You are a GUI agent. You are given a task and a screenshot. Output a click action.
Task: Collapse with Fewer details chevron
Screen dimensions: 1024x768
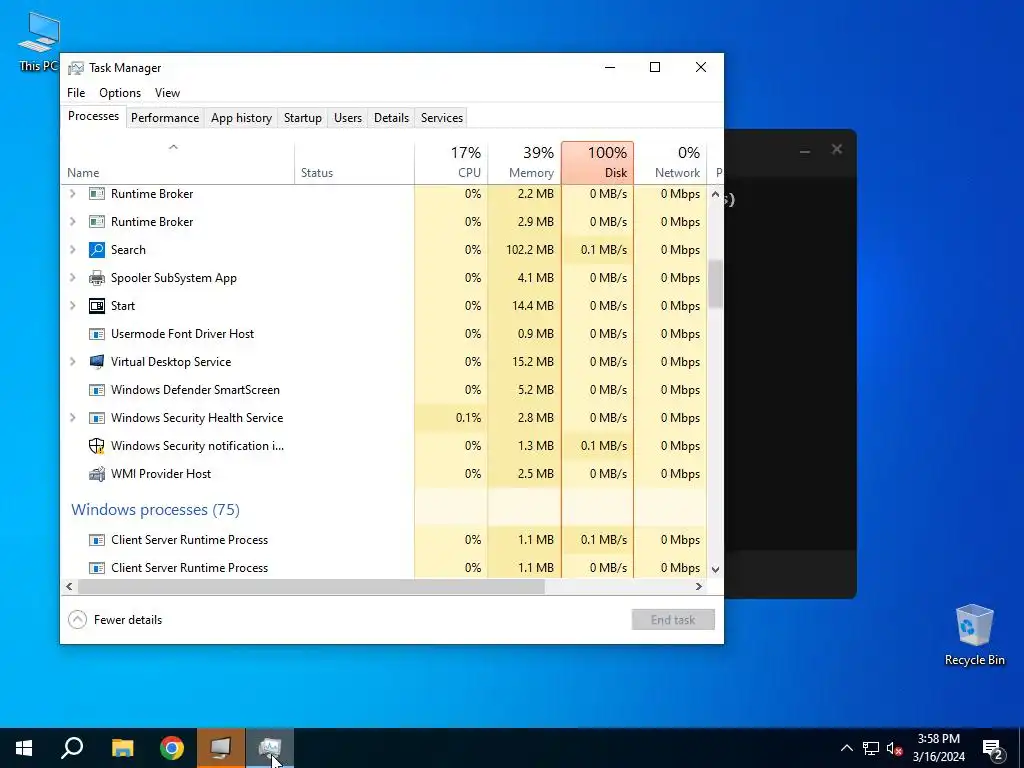click(77, 620)
